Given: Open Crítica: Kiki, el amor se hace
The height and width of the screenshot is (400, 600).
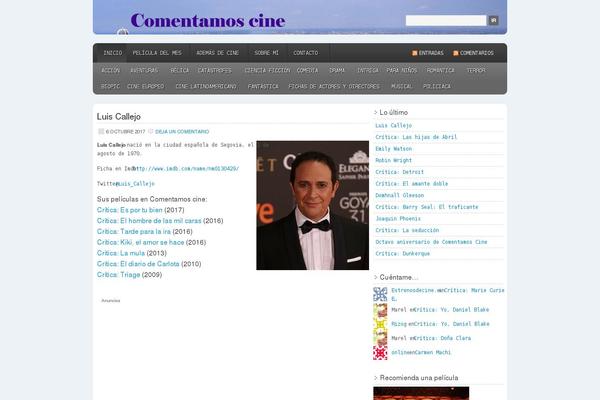Looking at the screenshot, I should pos(140,242).
